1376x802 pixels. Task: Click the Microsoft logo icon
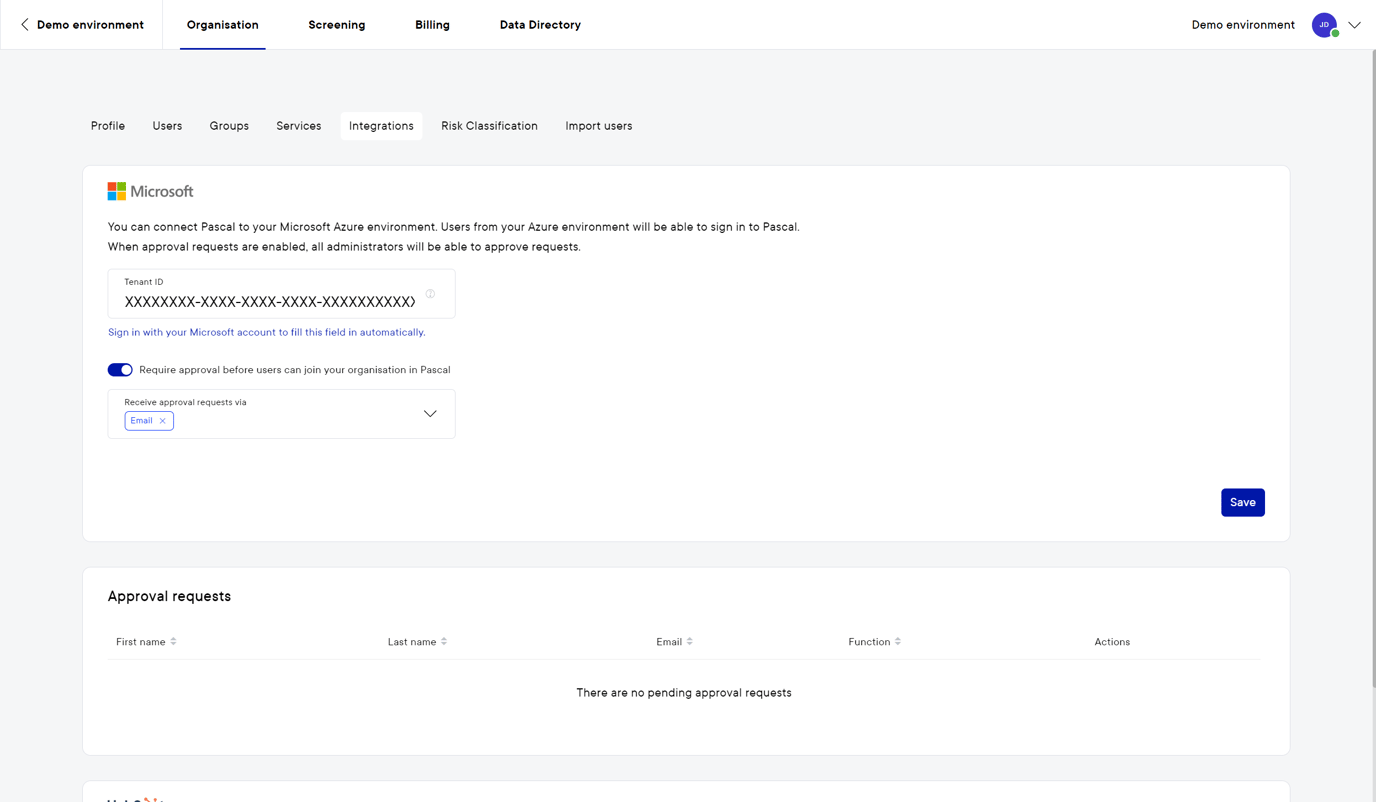pyautogui.click(x=115, y=190)
